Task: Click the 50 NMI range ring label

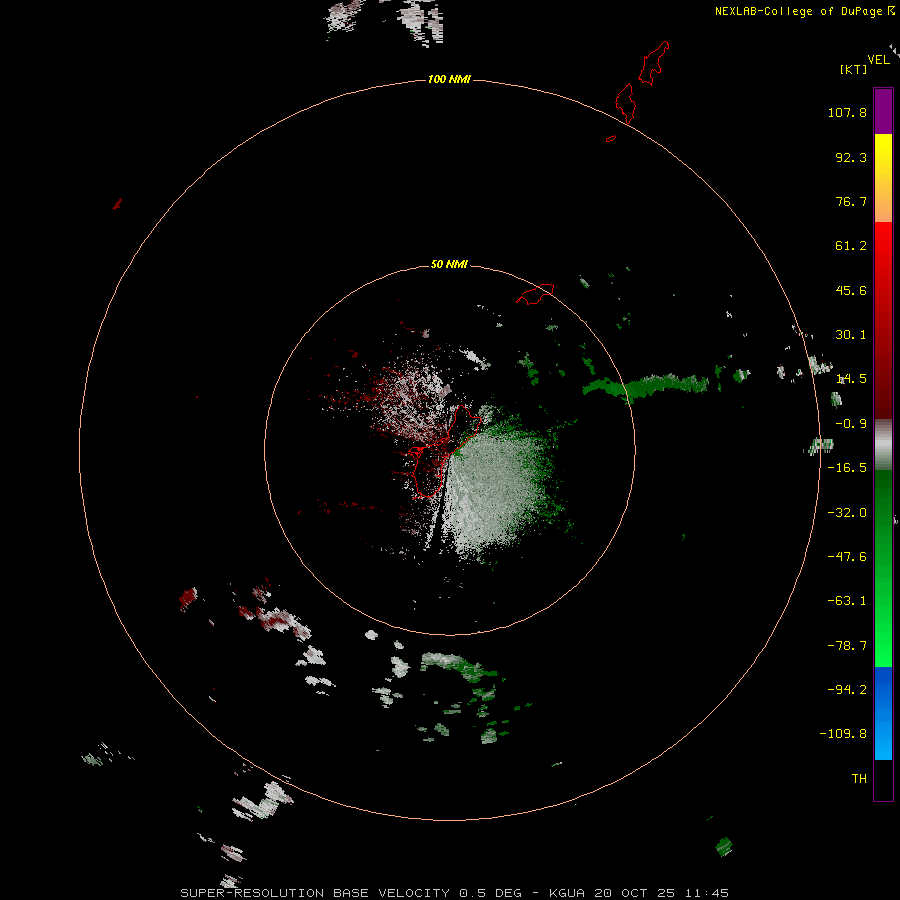Action: pos(449,264)
